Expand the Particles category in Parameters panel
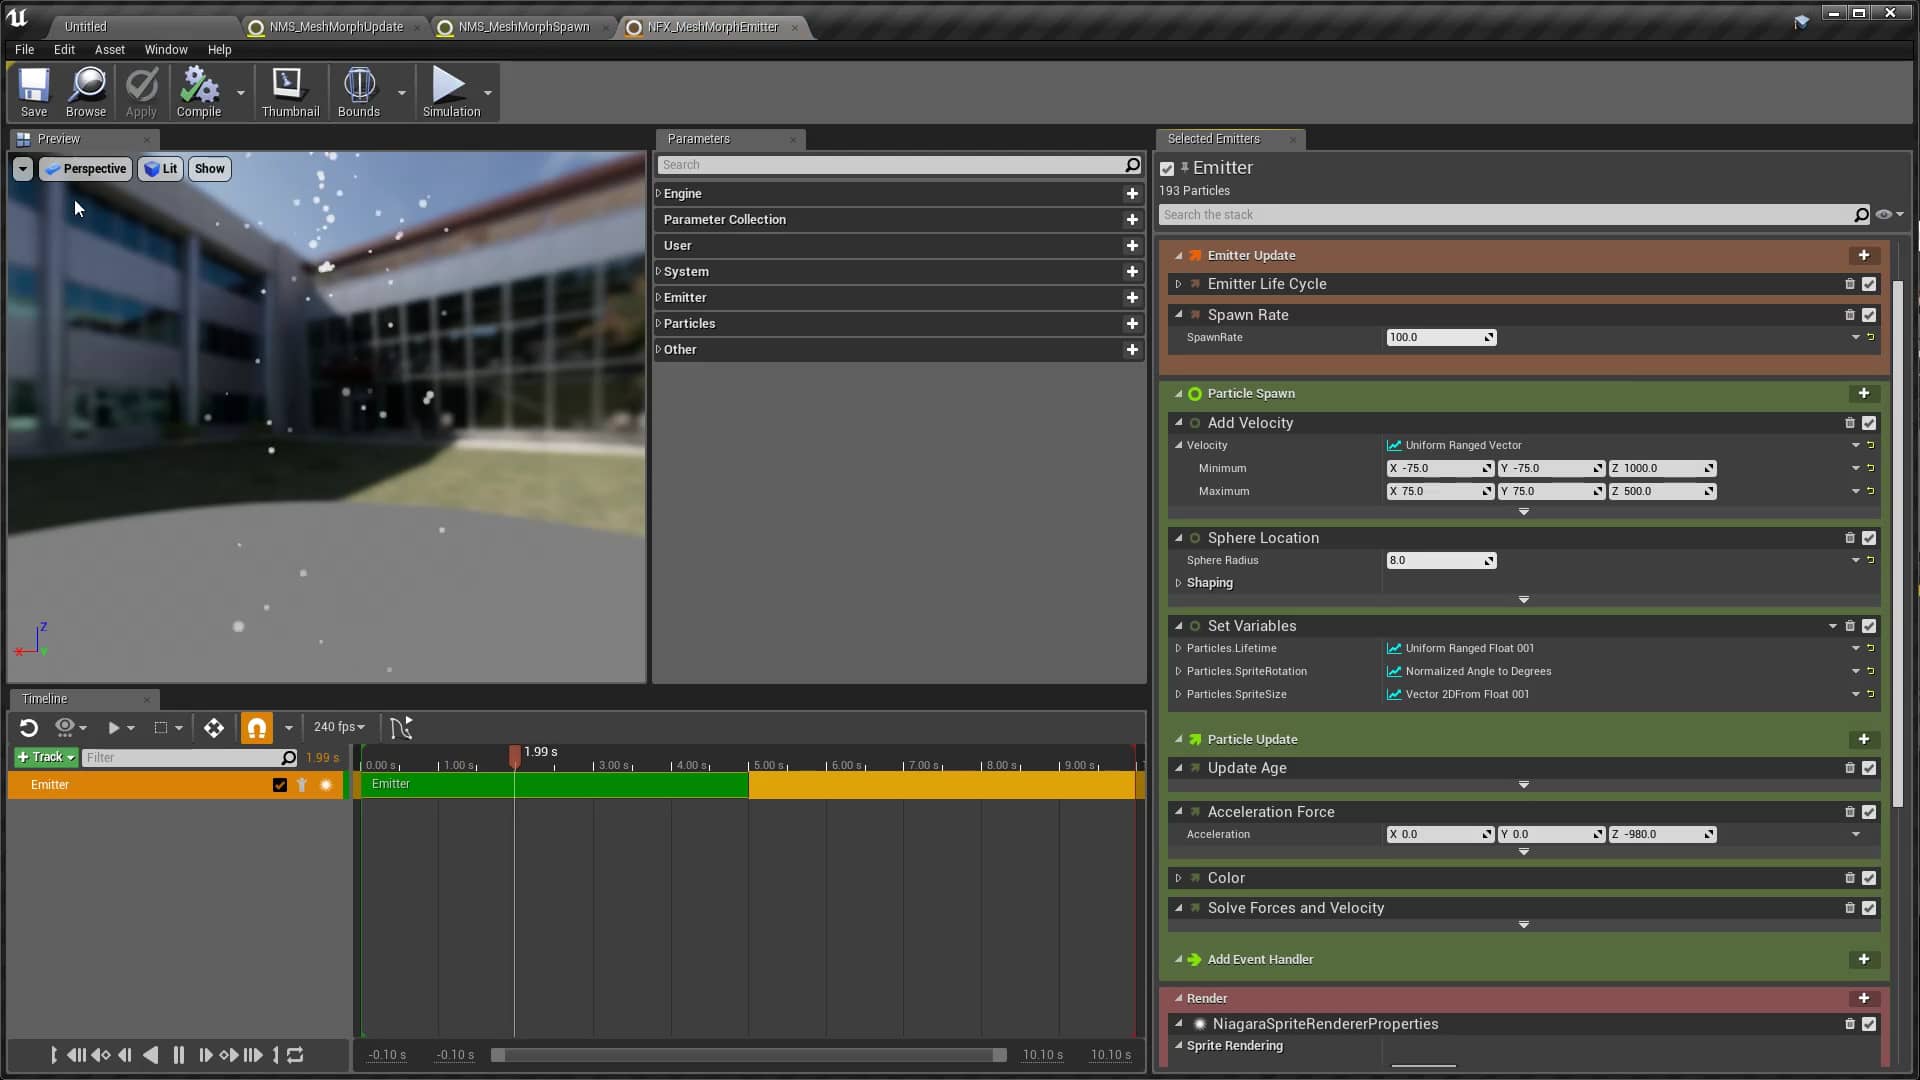Screen dimensions: 1920x1080 click(657, 323)
